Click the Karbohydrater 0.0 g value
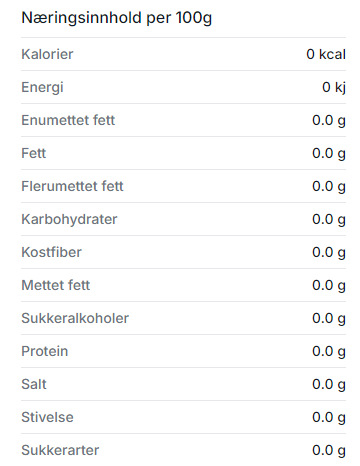Screen dimensions: 360x466 click(329, 220)
